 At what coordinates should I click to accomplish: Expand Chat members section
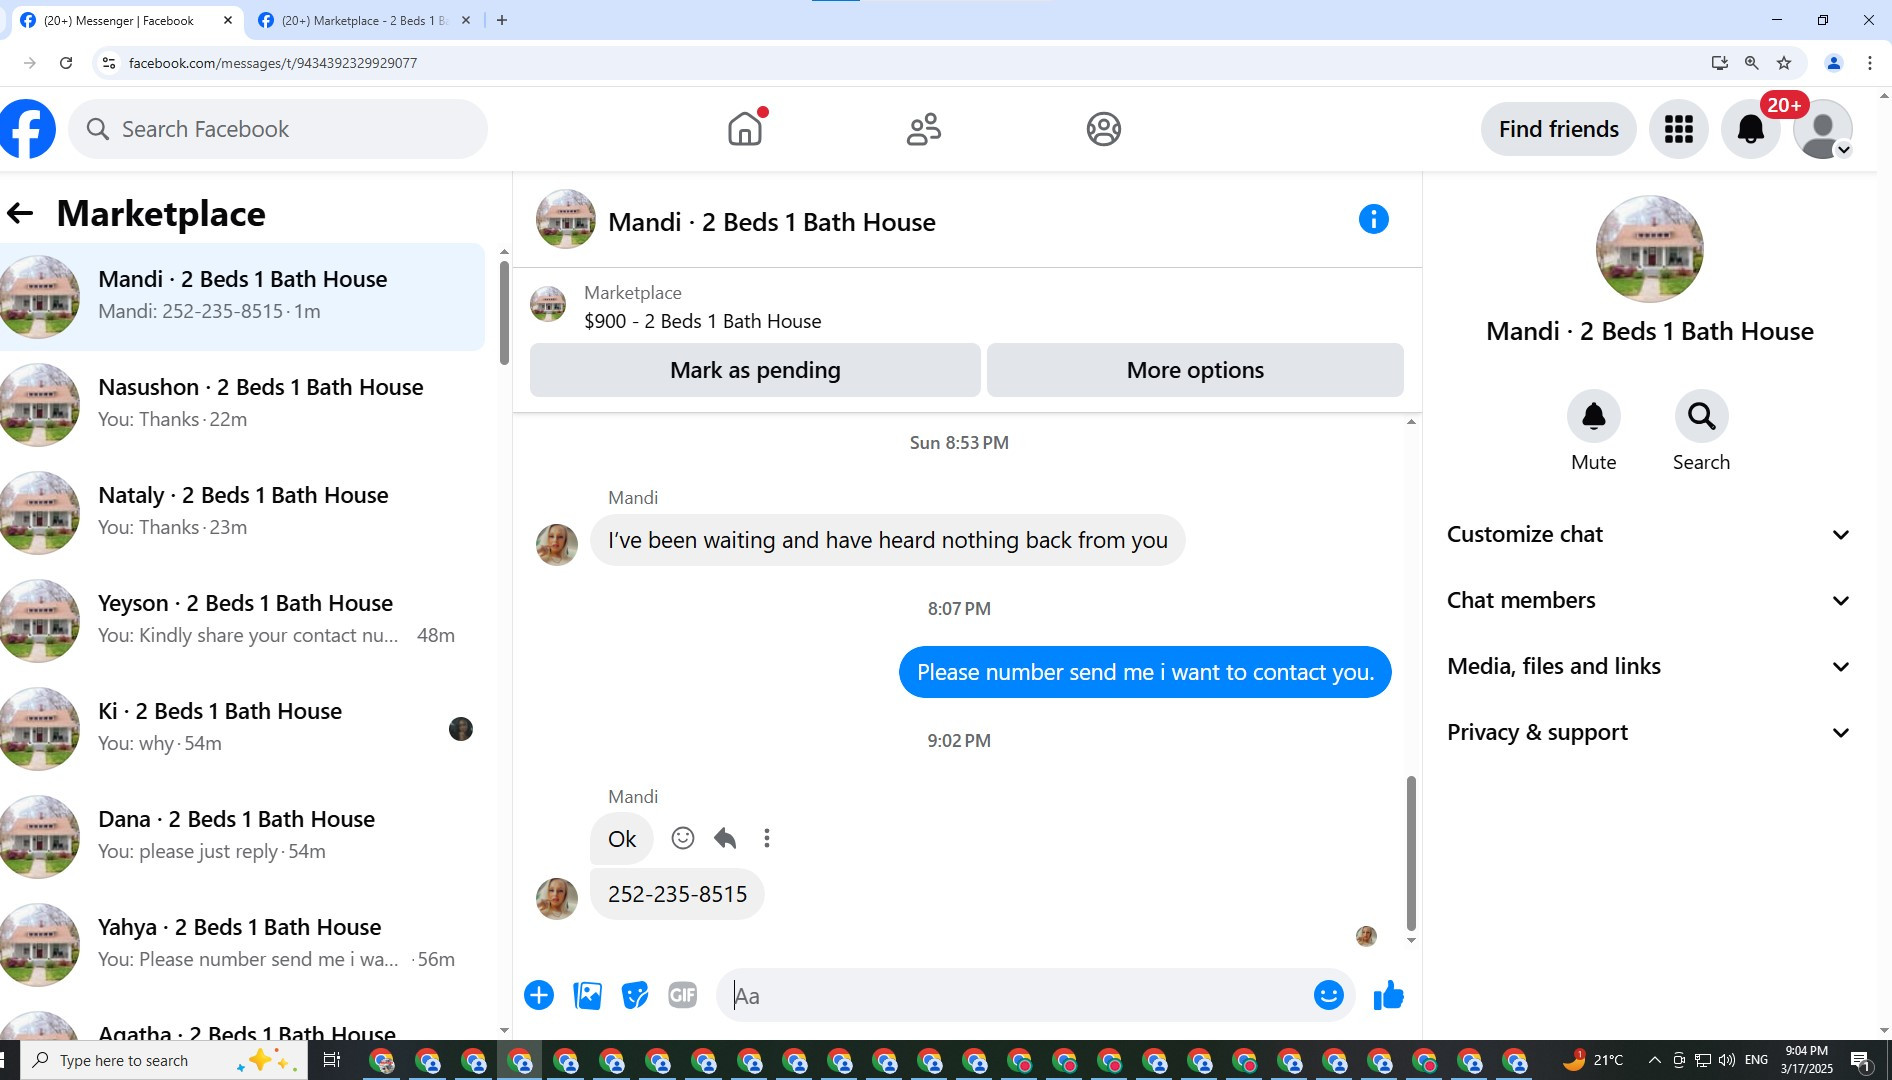[x=1649, y=600]
